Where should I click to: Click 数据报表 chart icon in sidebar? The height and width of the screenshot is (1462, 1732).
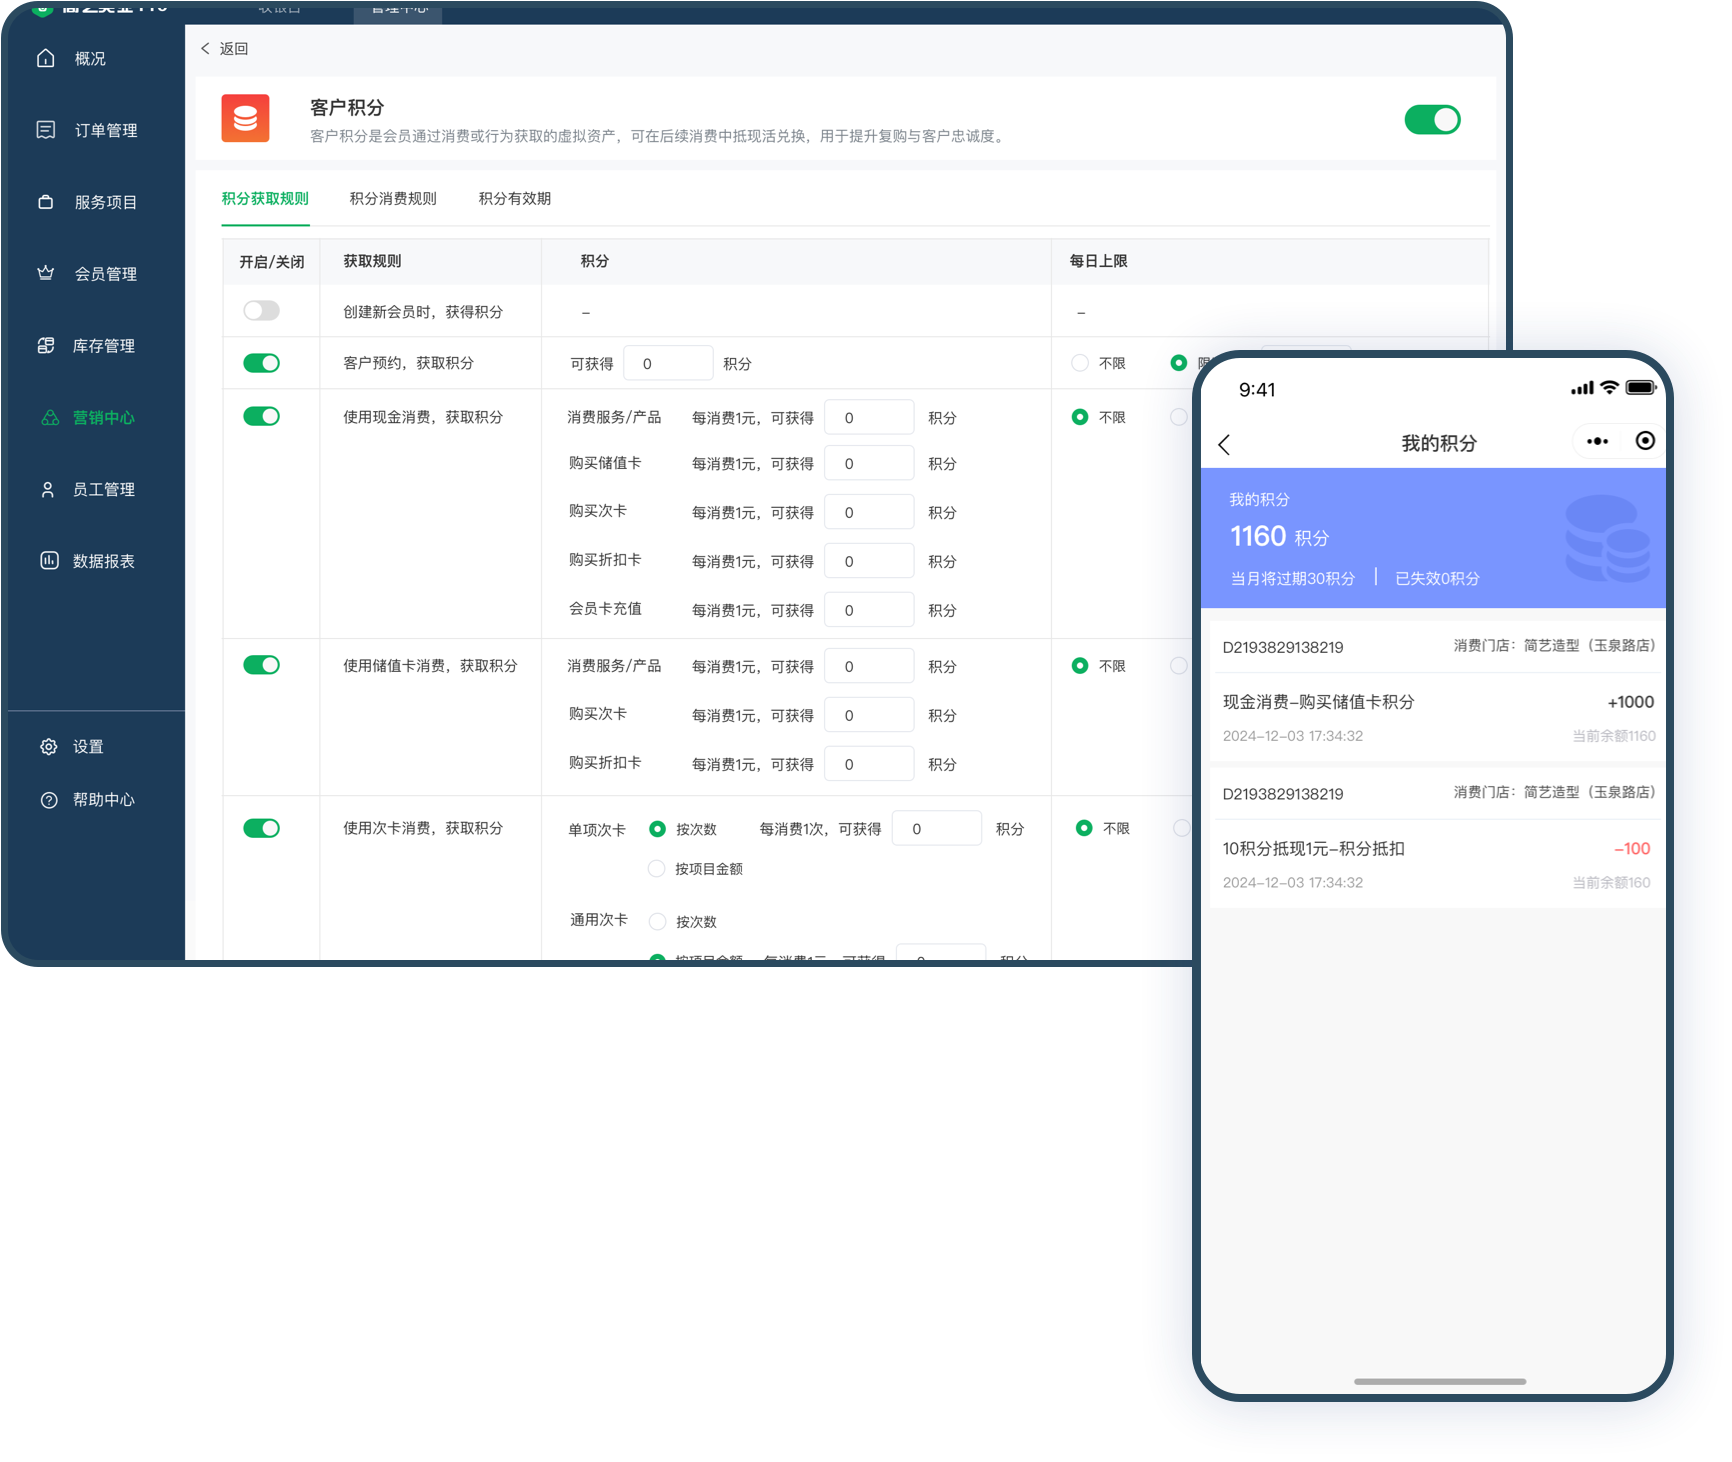49,560
